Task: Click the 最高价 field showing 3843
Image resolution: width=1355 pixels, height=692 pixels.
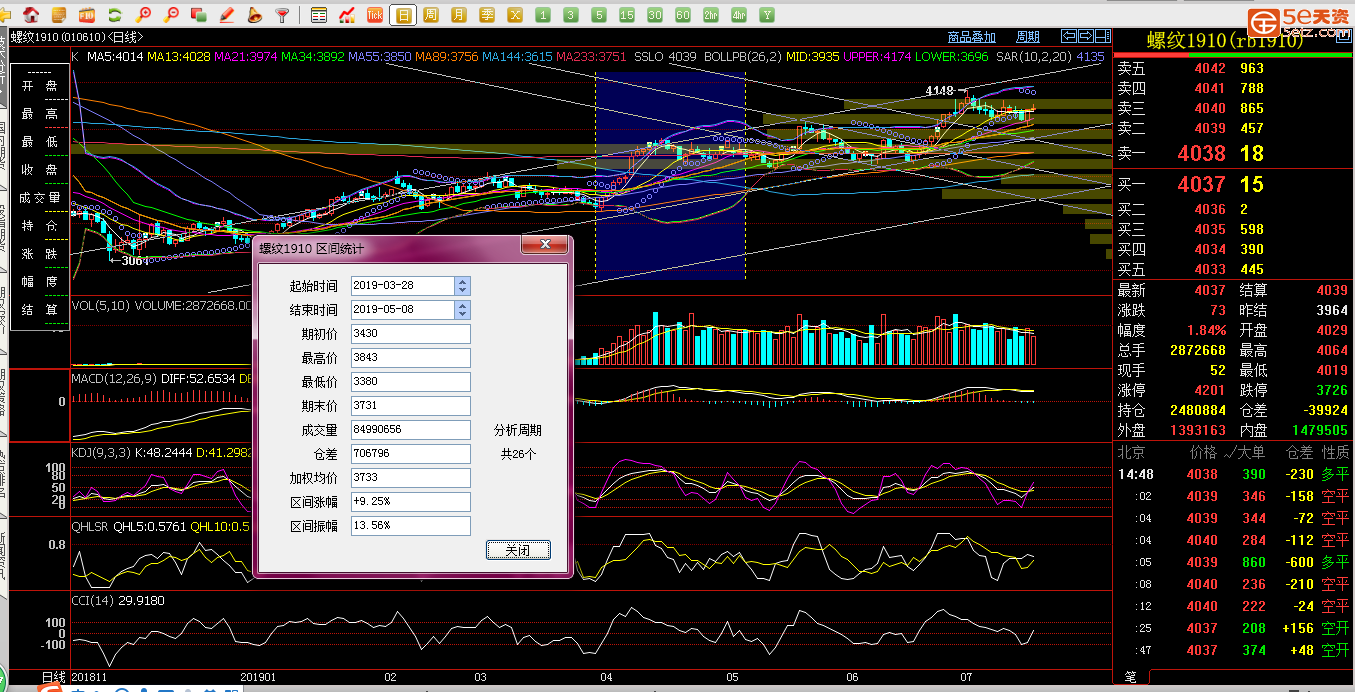Action: tap(411, 358)
